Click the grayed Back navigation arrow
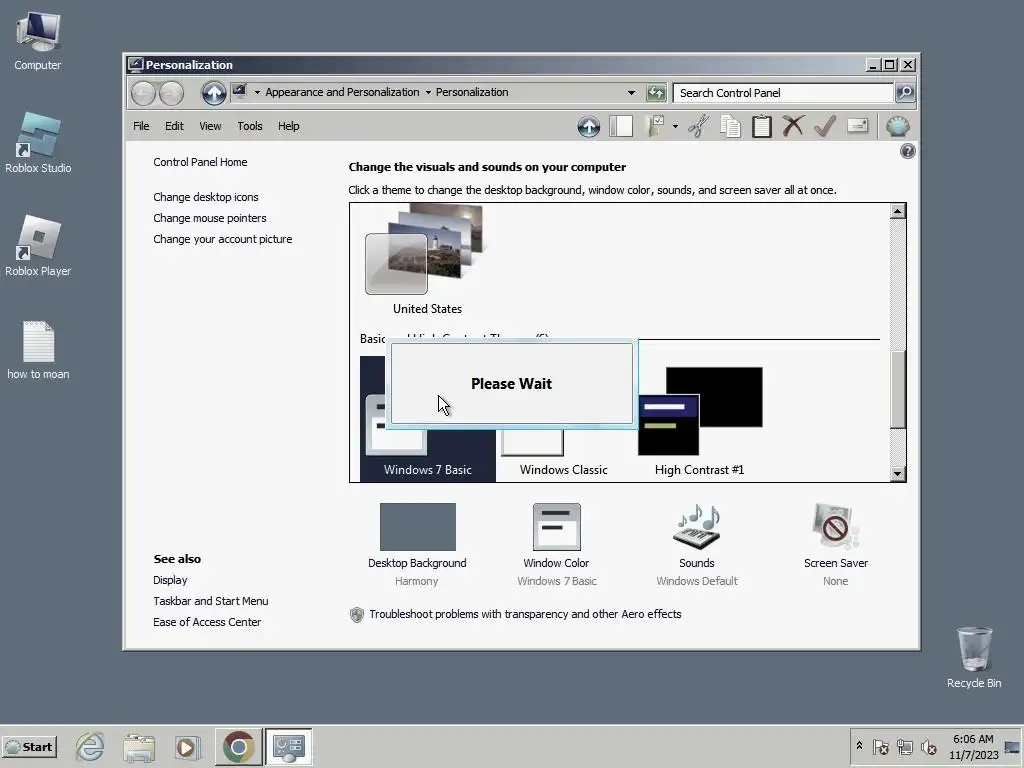 coord(143,93)
